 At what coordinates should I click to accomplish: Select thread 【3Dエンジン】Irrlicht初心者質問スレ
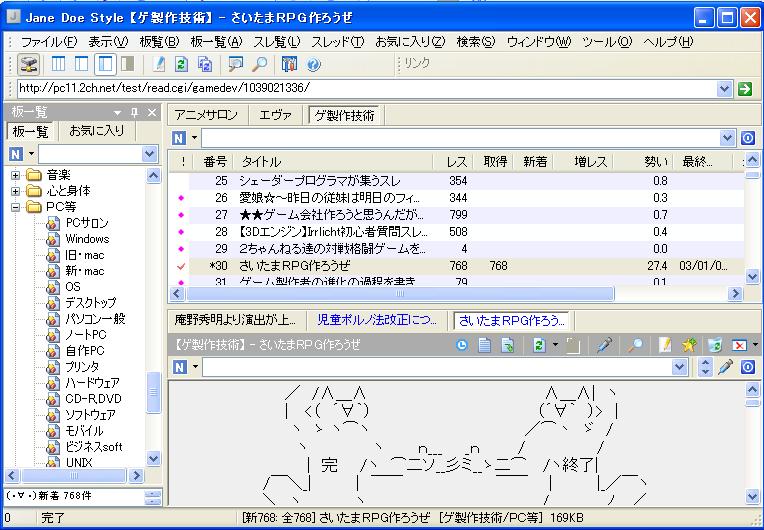tap(333, 232)
